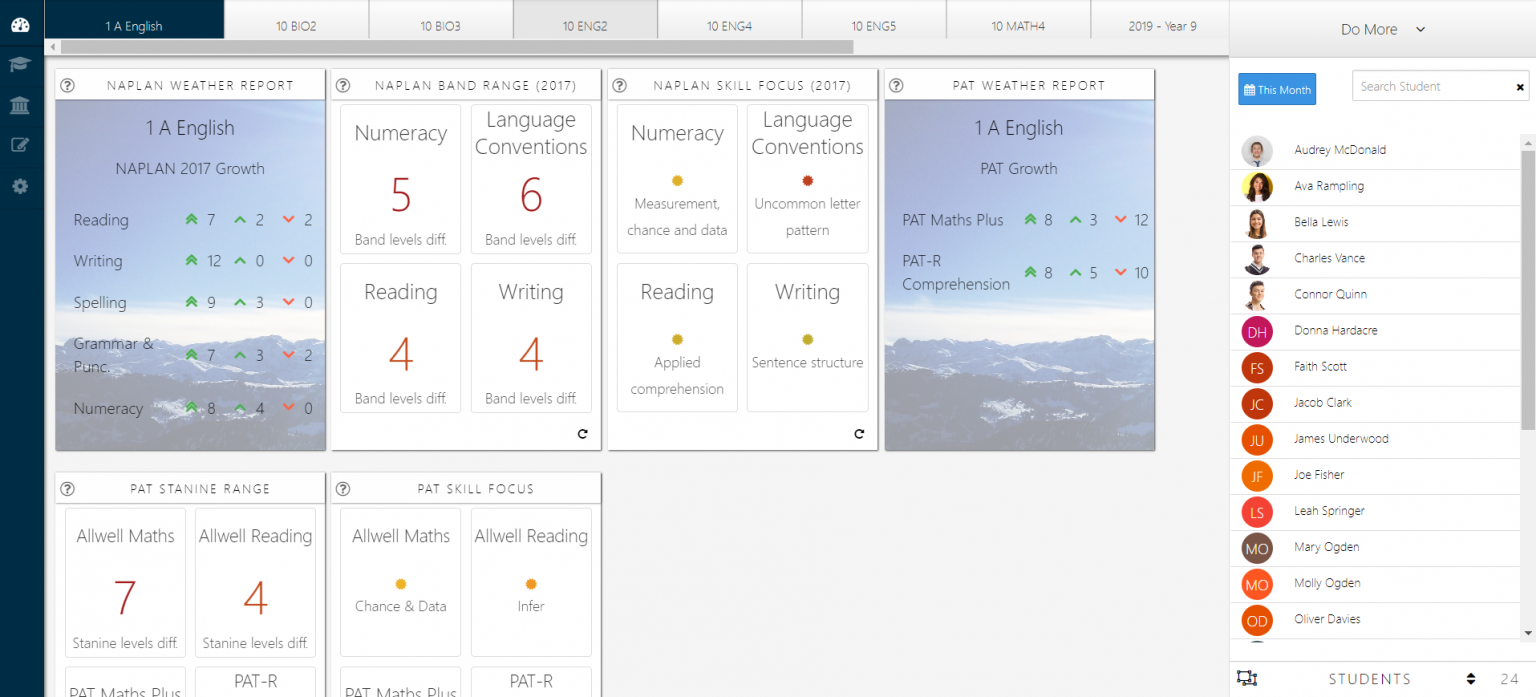Toggle the Students sort arrows
The width and height of the screenshot is (1536, 697).
(x=1470, y=679)
